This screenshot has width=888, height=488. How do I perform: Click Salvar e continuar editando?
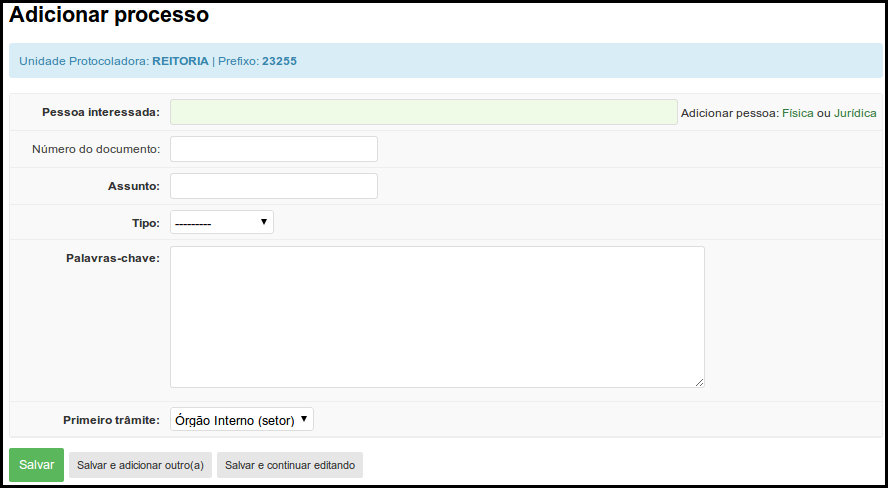[x=290, y=465]
